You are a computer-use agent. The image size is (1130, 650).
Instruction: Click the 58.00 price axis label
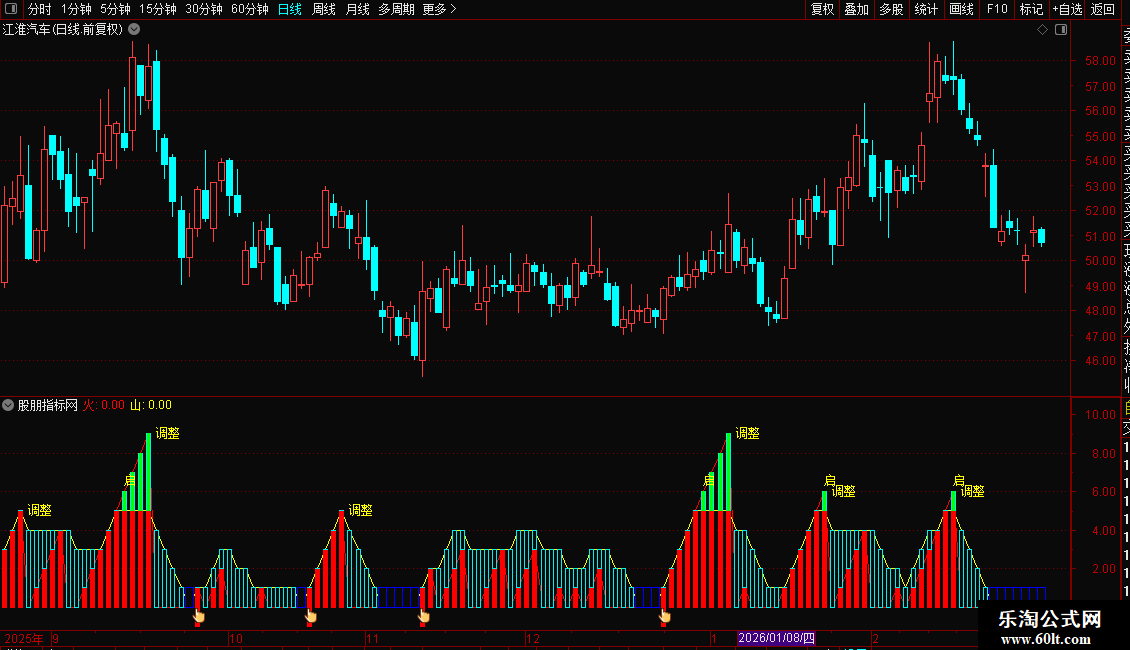click(x=1100, y=61)
